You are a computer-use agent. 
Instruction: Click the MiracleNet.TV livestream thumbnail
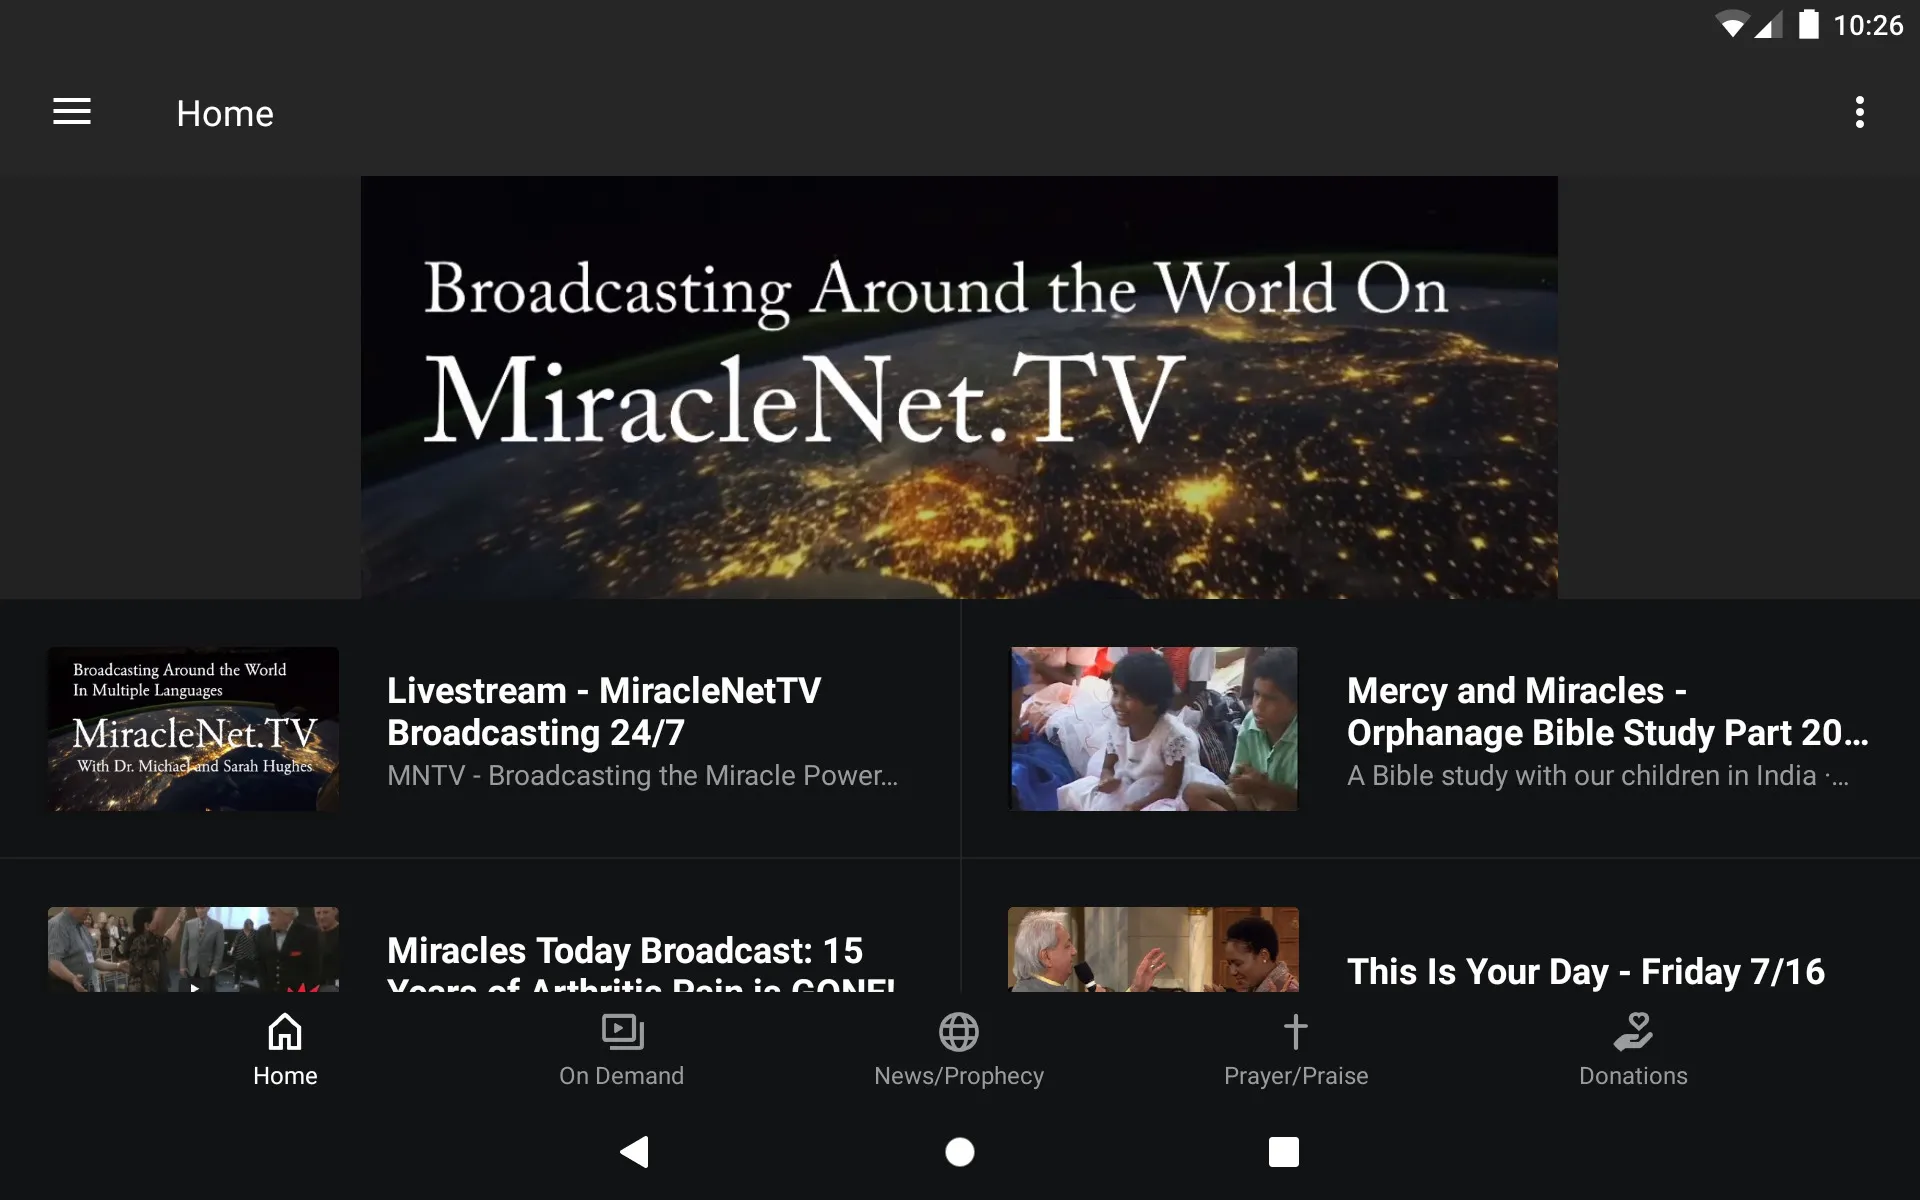pyautogui.click(x=194, y=729)
